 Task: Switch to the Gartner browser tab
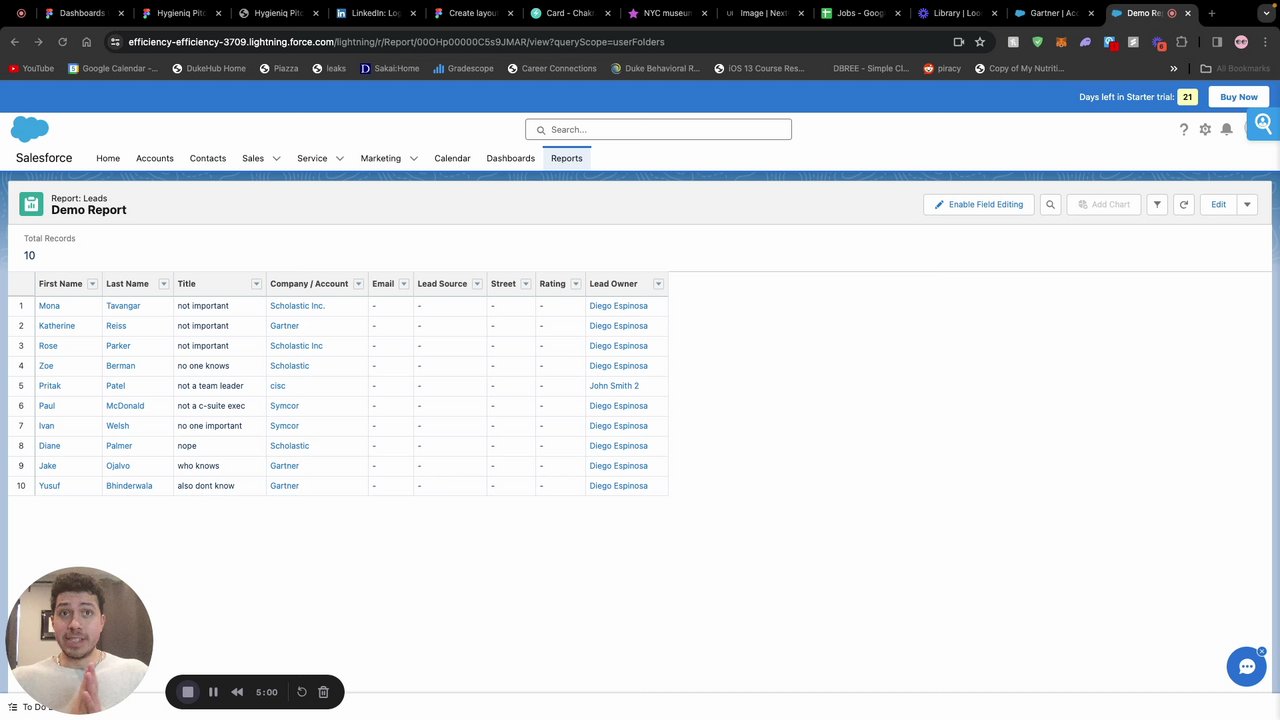(x=1055, y=13)
